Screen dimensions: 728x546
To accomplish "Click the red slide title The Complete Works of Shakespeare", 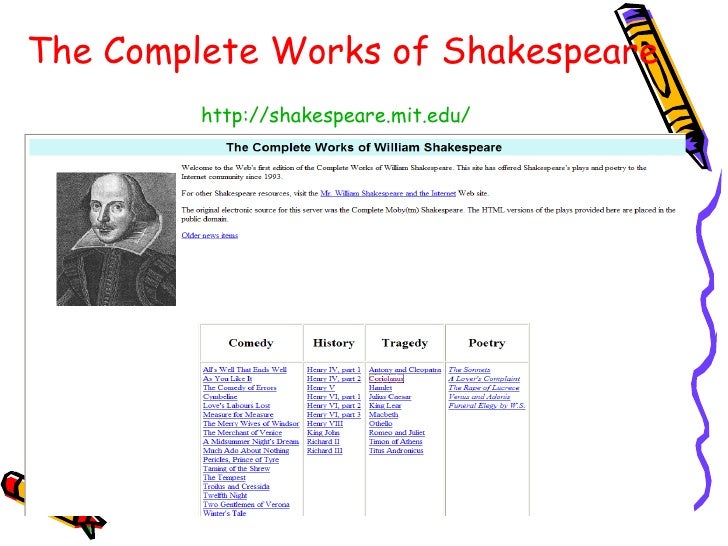I will point(343,51).
